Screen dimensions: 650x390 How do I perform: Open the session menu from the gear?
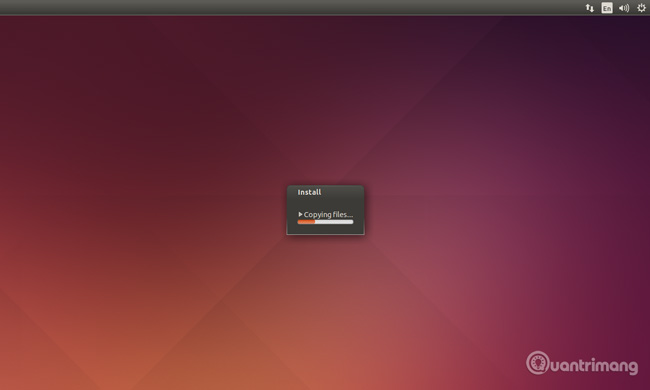pos(641,8)
